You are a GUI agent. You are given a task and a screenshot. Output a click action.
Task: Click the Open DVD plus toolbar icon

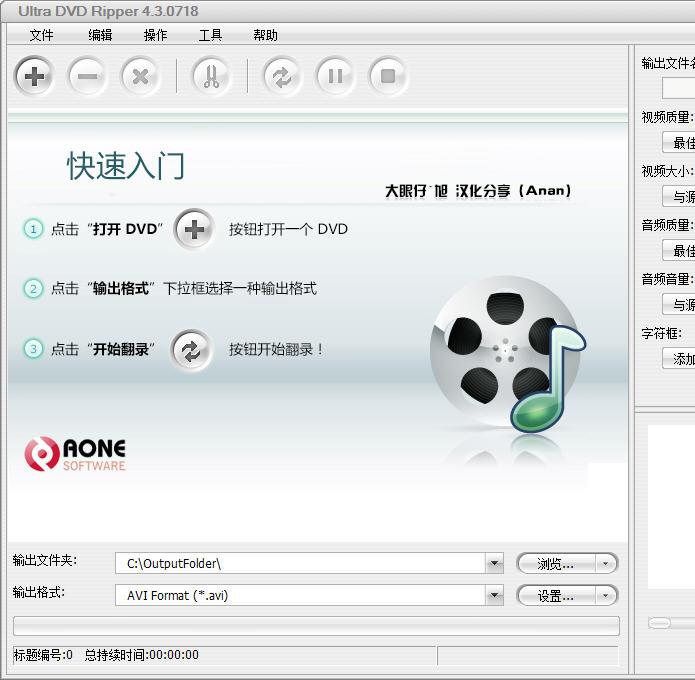[x=34, y=76]
